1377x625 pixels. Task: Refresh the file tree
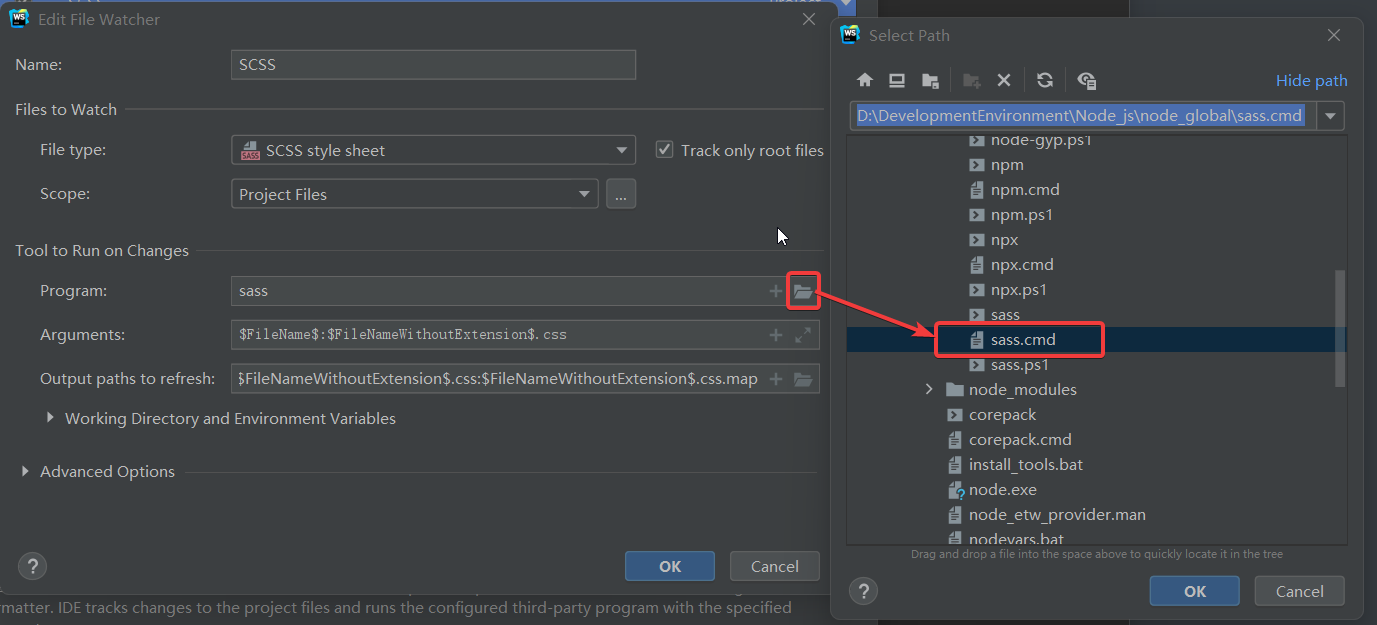tap(1044, 80)
